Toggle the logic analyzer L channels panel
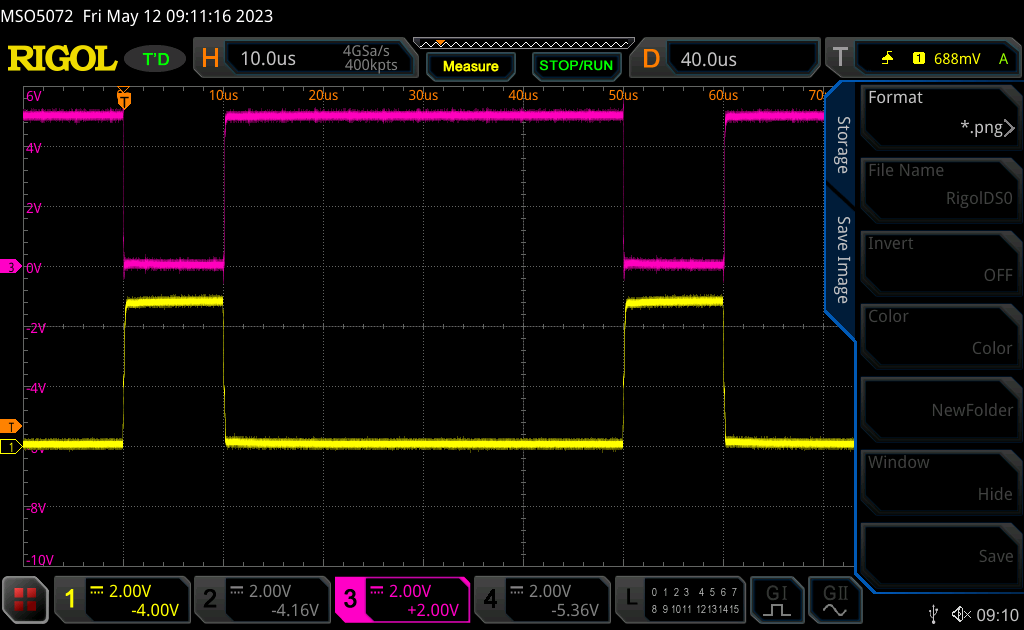Image resolution: width=1024 pixels, height=630 pixels. click(x=680, y=600)
